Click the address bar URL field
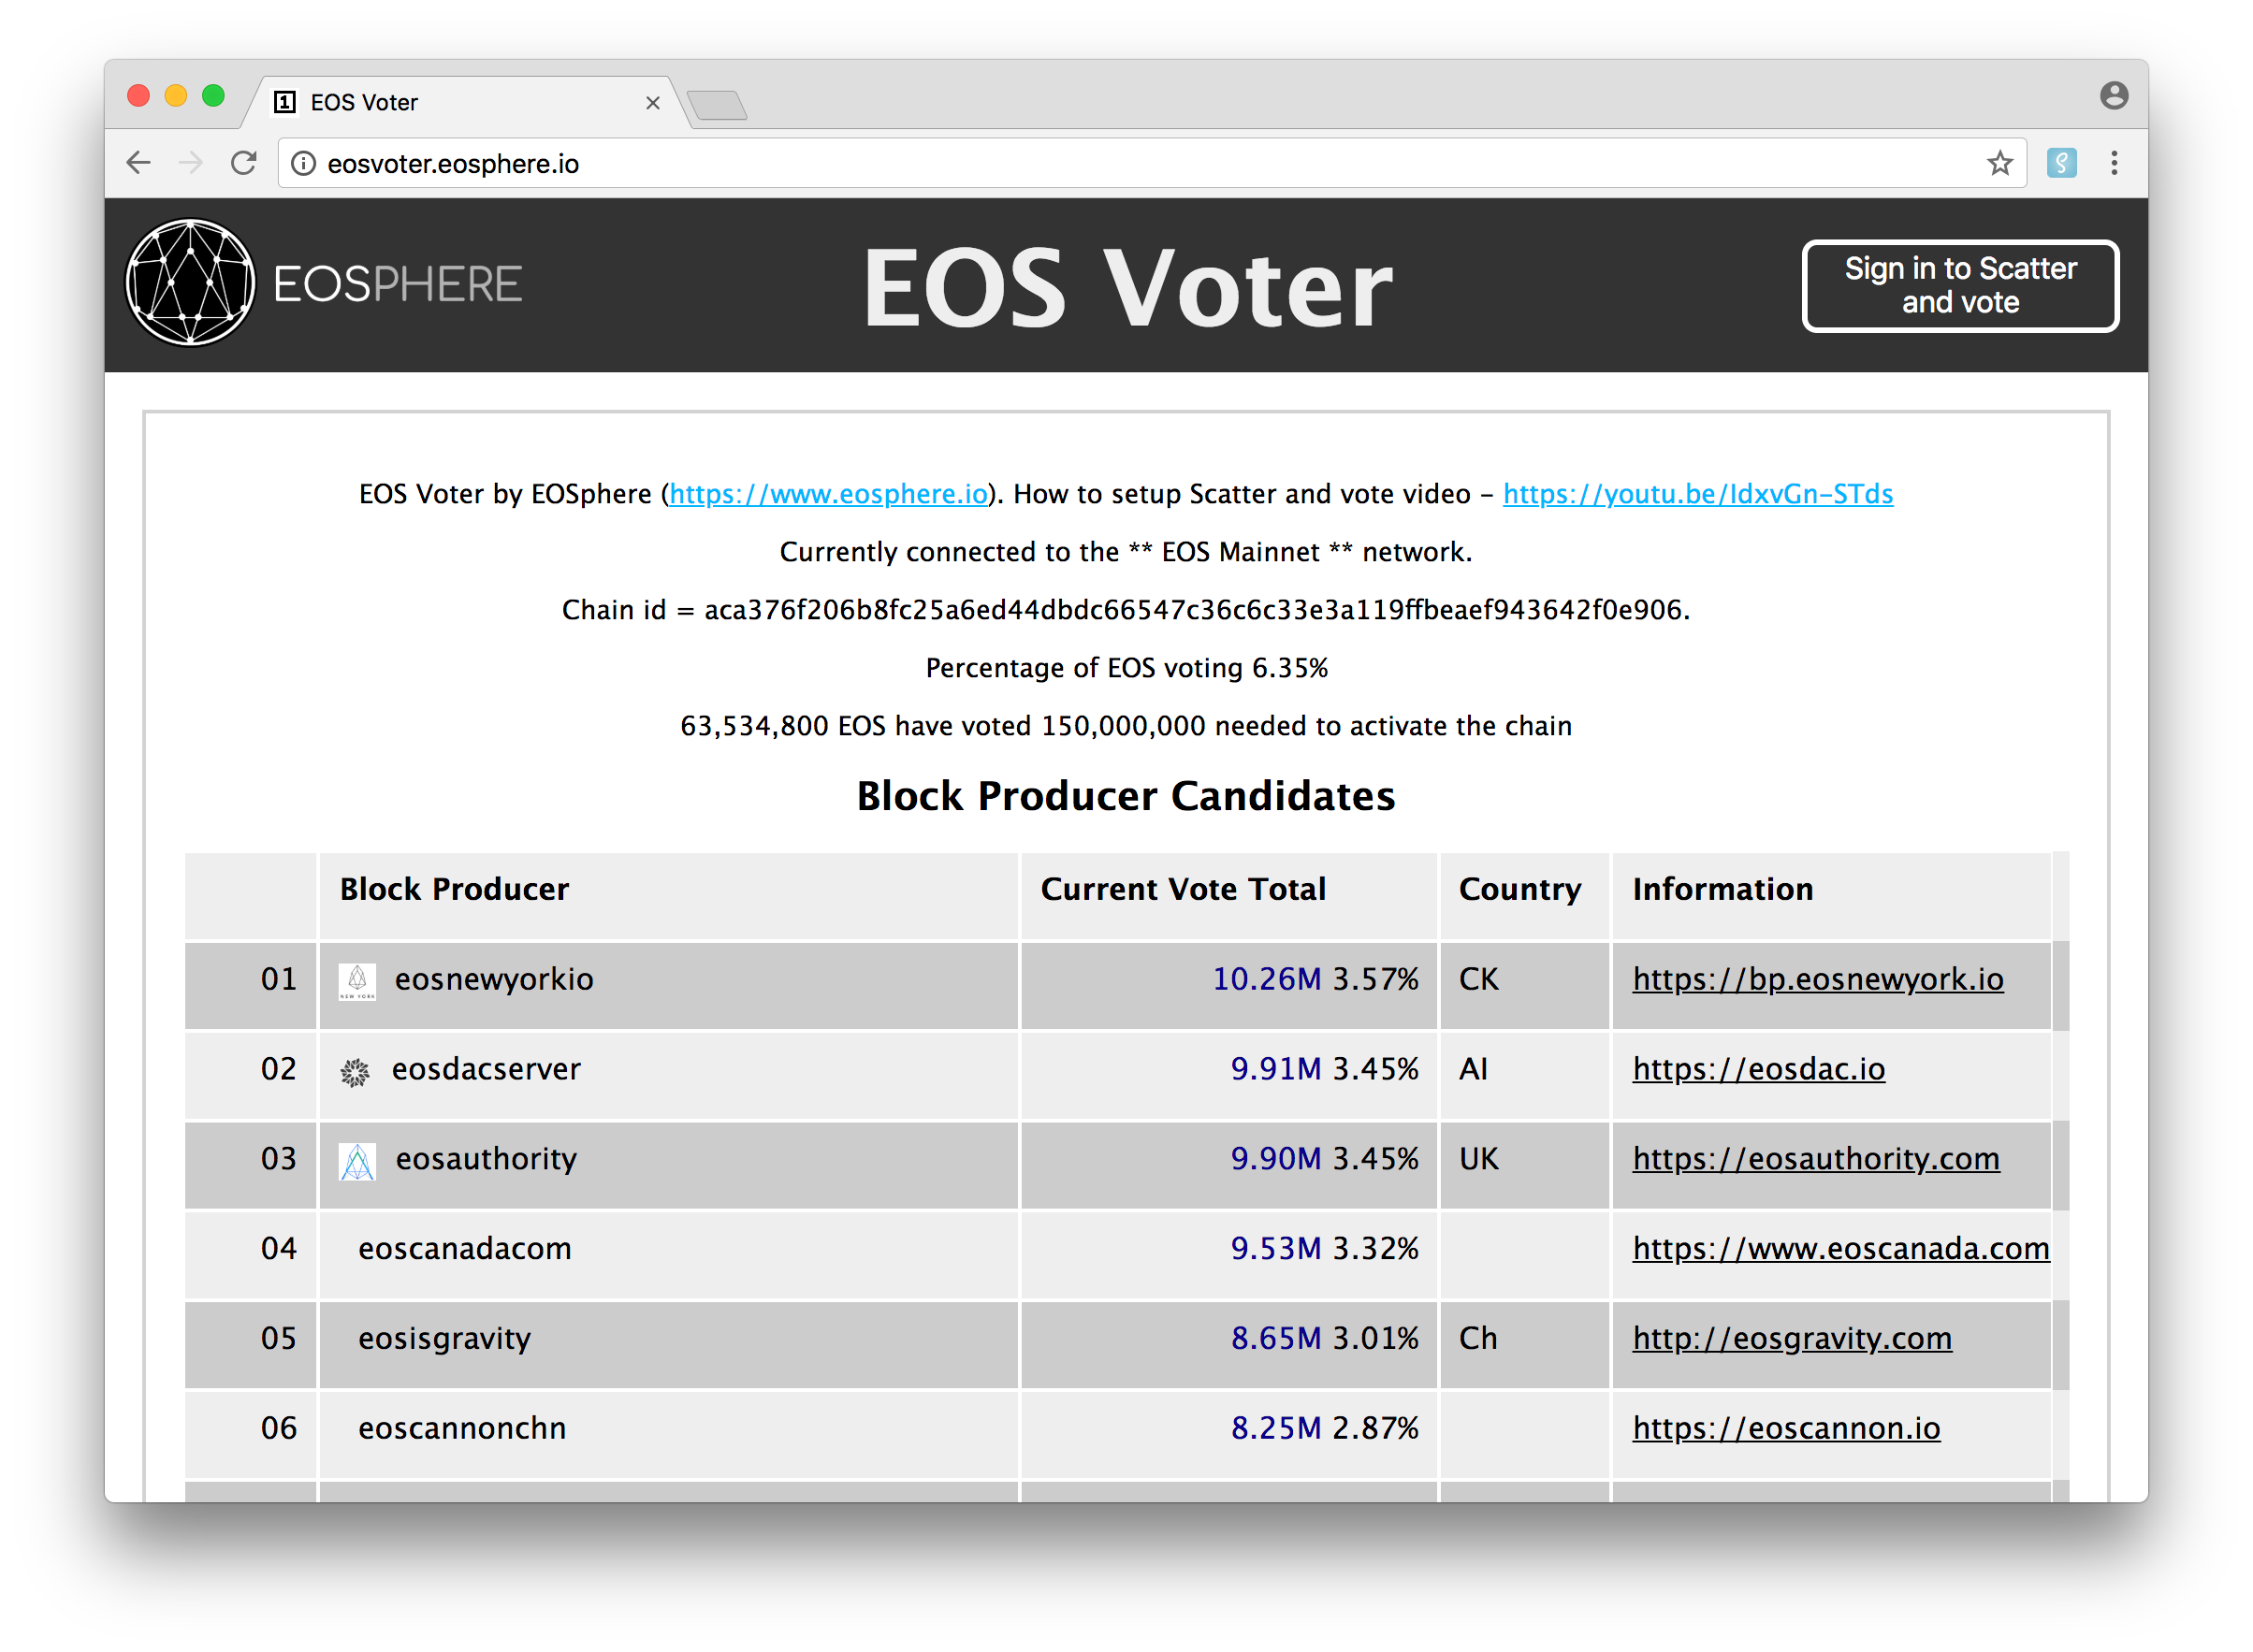 [1150, 163]
